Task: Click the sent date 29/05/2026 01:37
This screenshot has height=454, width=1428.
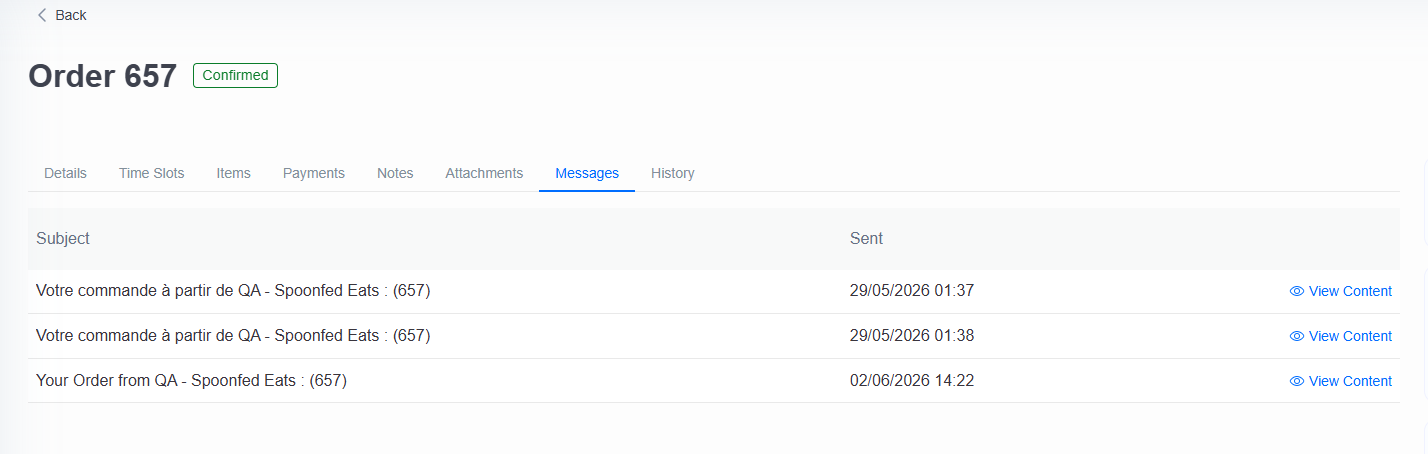Action: click(x=912, y=291)
